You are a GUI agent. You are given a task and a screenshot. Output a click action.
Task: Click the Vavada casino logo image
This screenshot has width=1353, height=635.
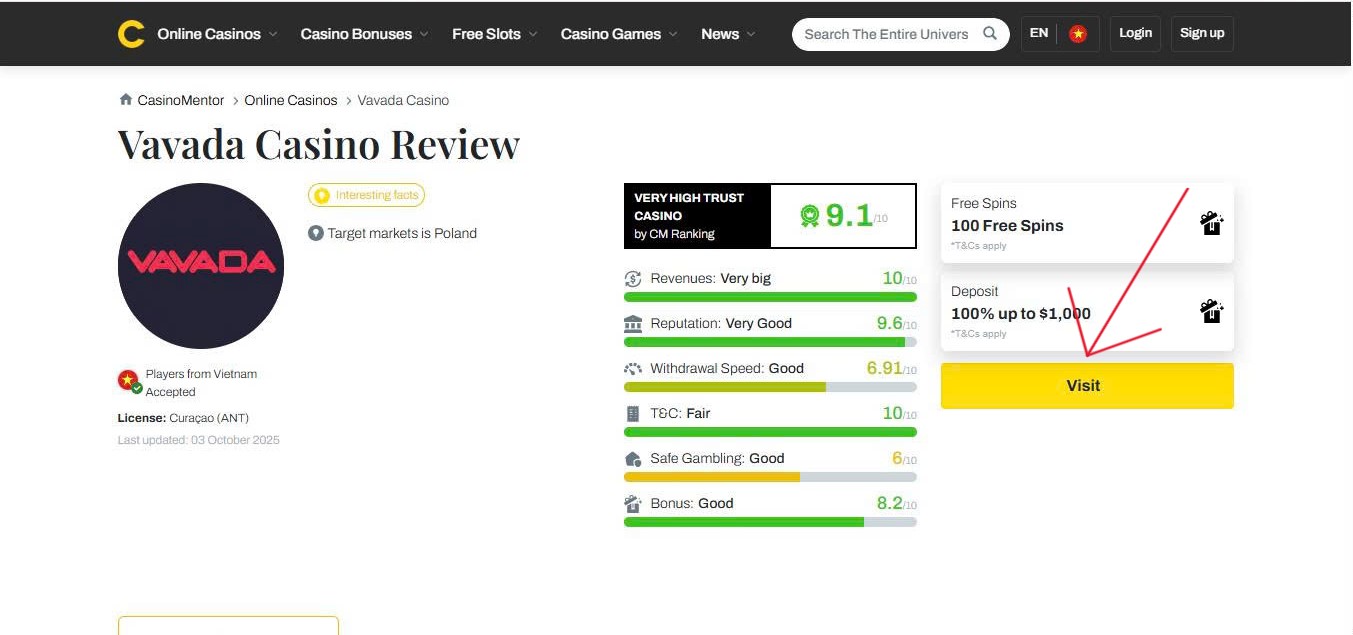pyautogui.click(x=201, y=266)
